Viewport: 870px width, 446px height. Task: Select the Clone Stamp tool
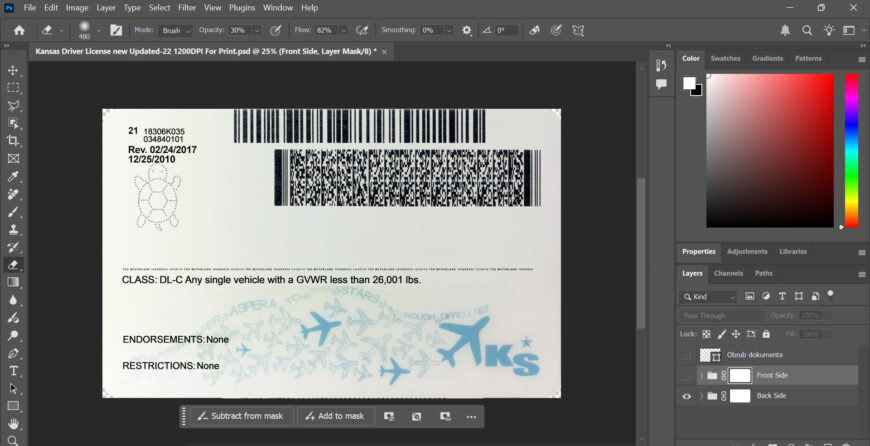(x=13, y=229)
